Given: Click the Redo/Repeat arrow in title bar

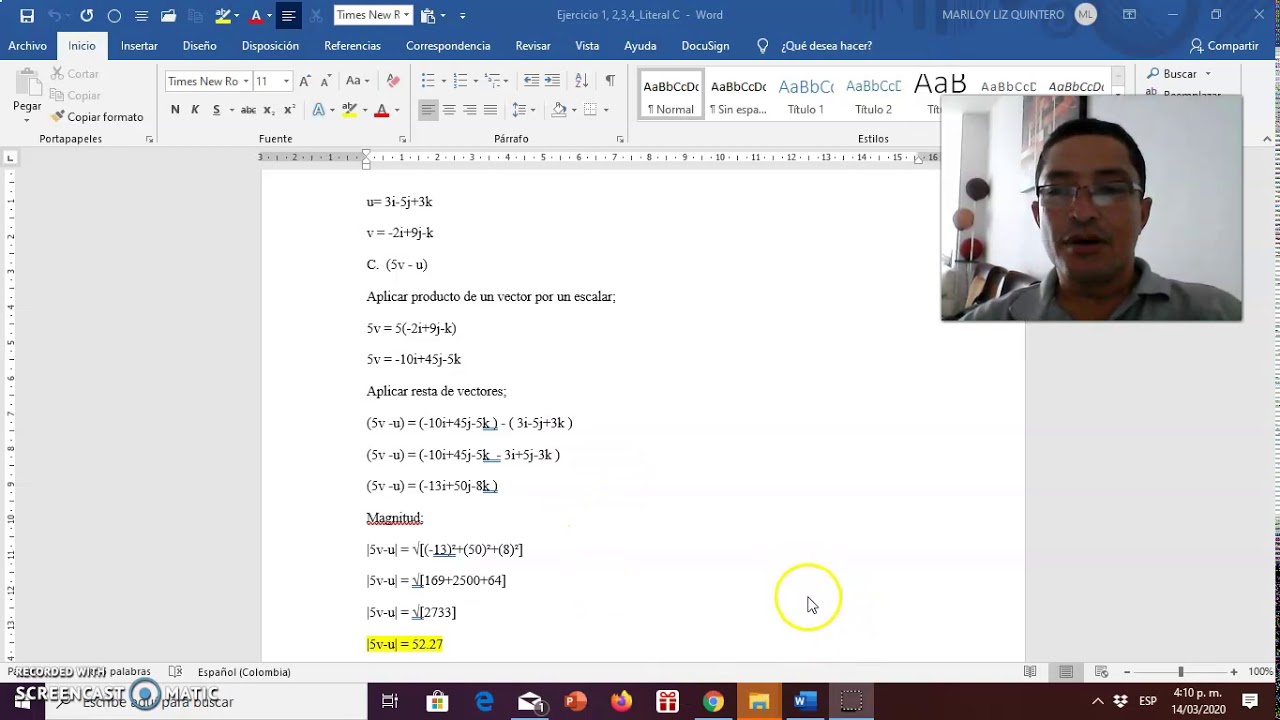Looking at the screenshot, I should pyautogui.click(x=86, y=15).
